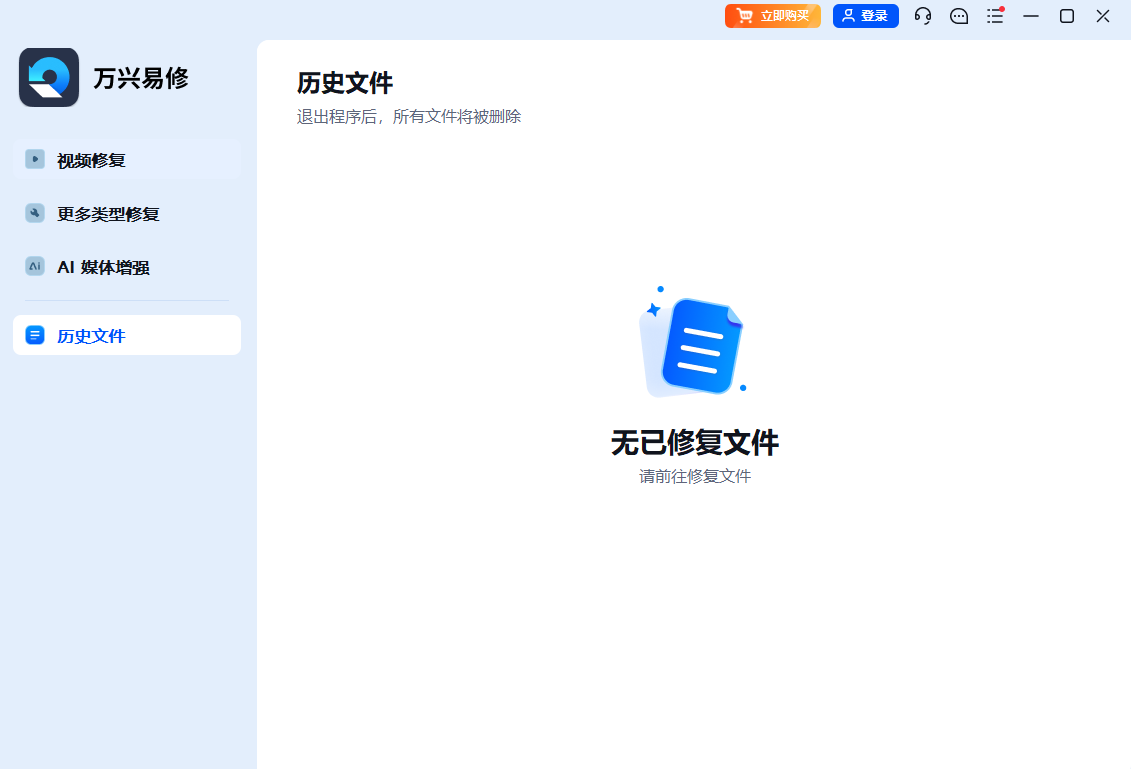Click the orange 立即购买 button

773,16
